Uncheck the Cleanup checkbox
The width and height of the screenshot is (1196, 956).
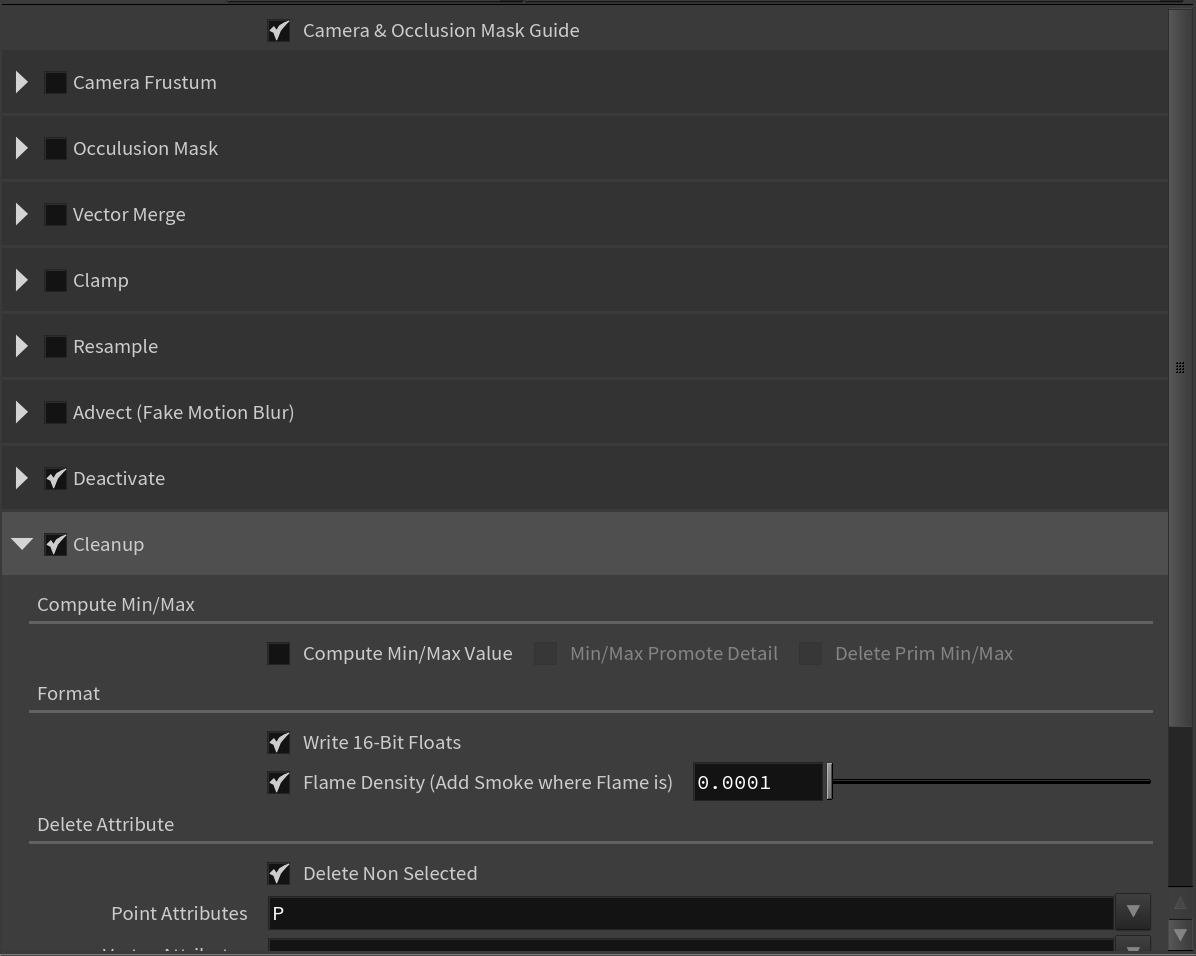55,544
